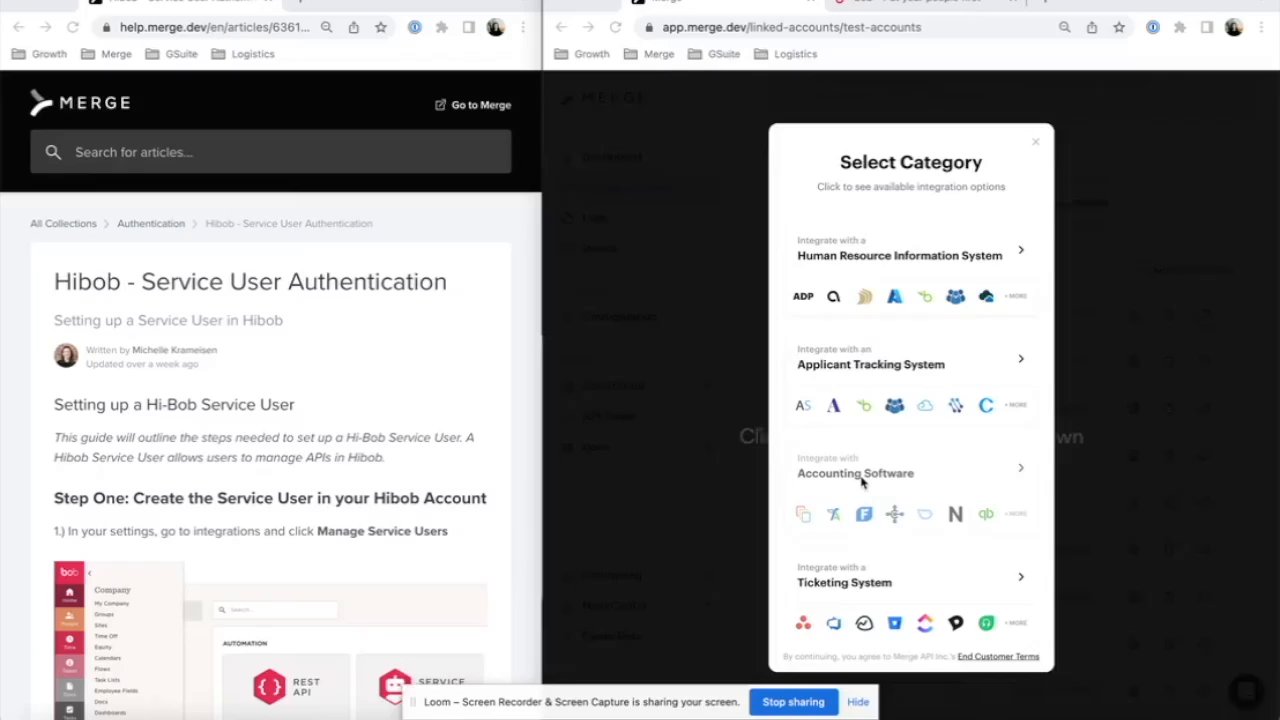Expand the Ticketing System category arrow
Image resolution: width=1280 pixels, height=720 pixels.
tap(1021, 576)
